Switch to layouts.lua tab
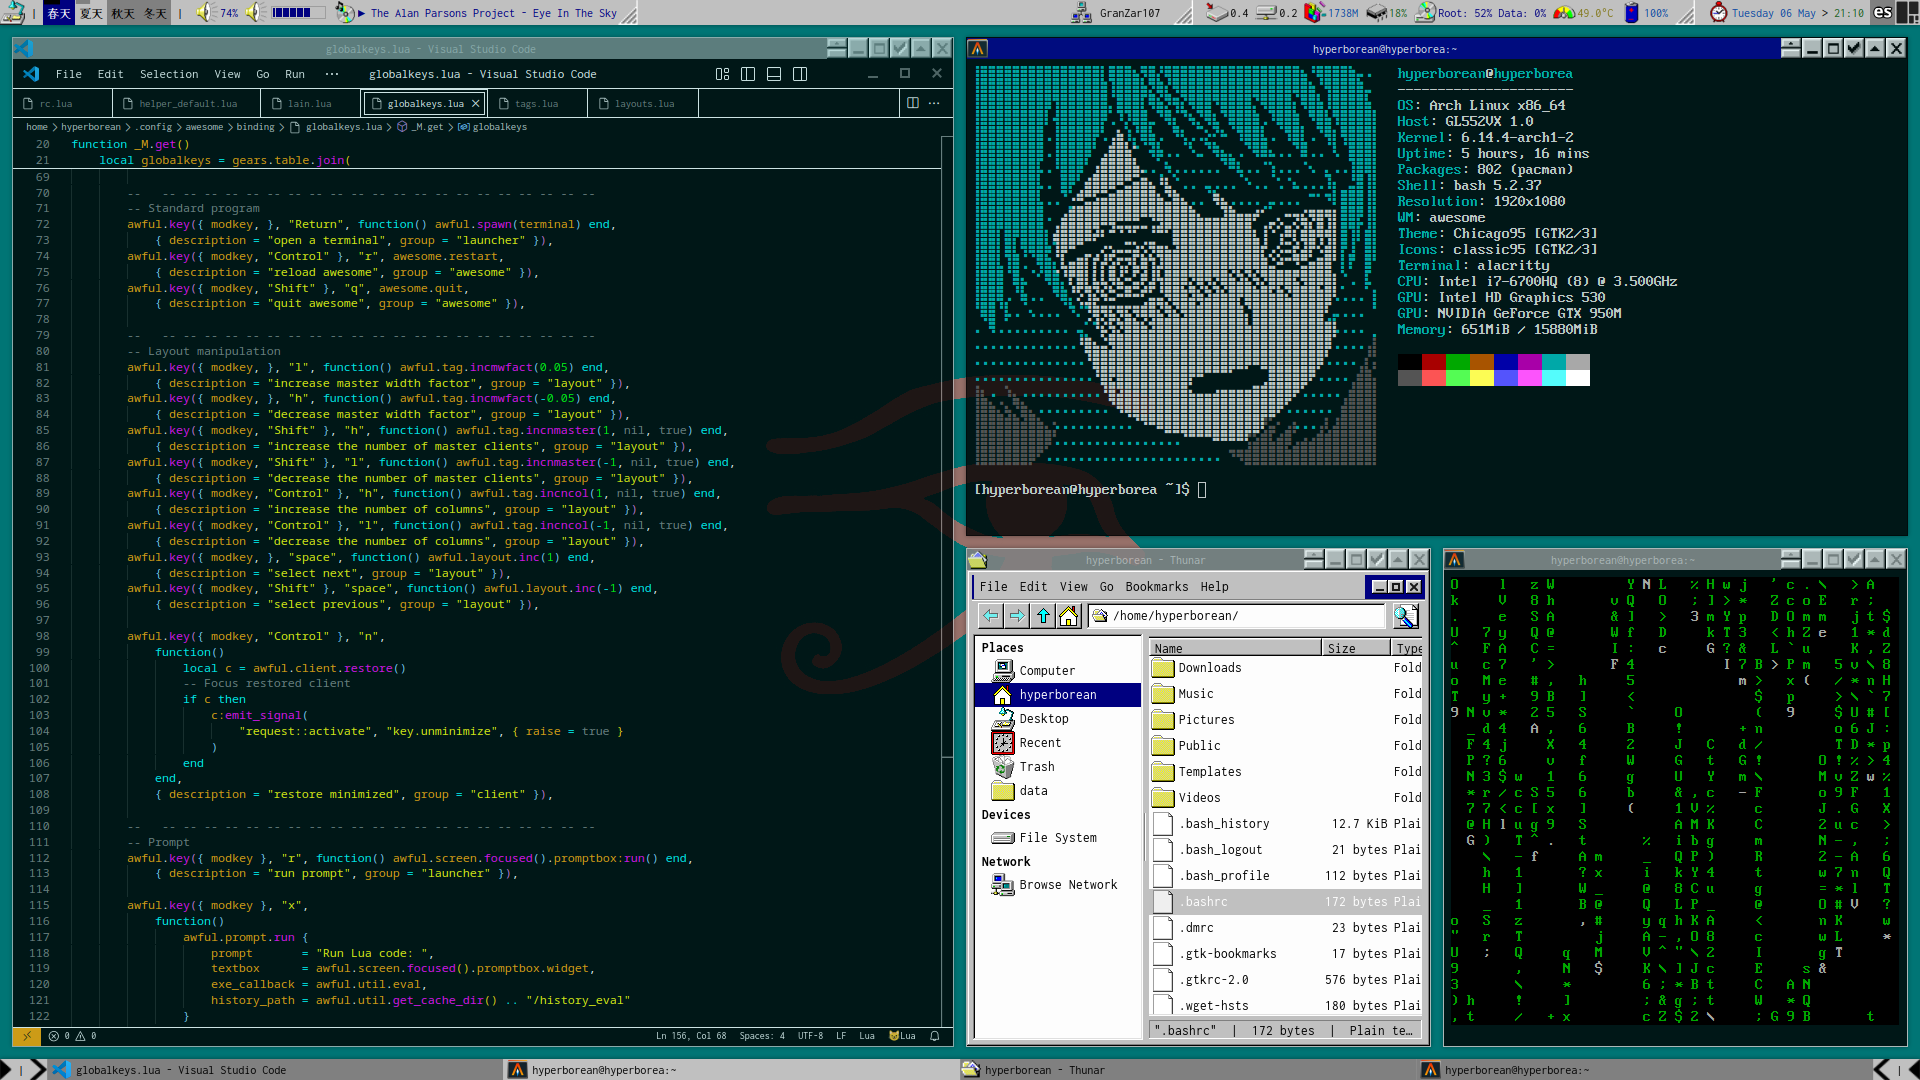The image size is (1920, 1080). [644, 104]
